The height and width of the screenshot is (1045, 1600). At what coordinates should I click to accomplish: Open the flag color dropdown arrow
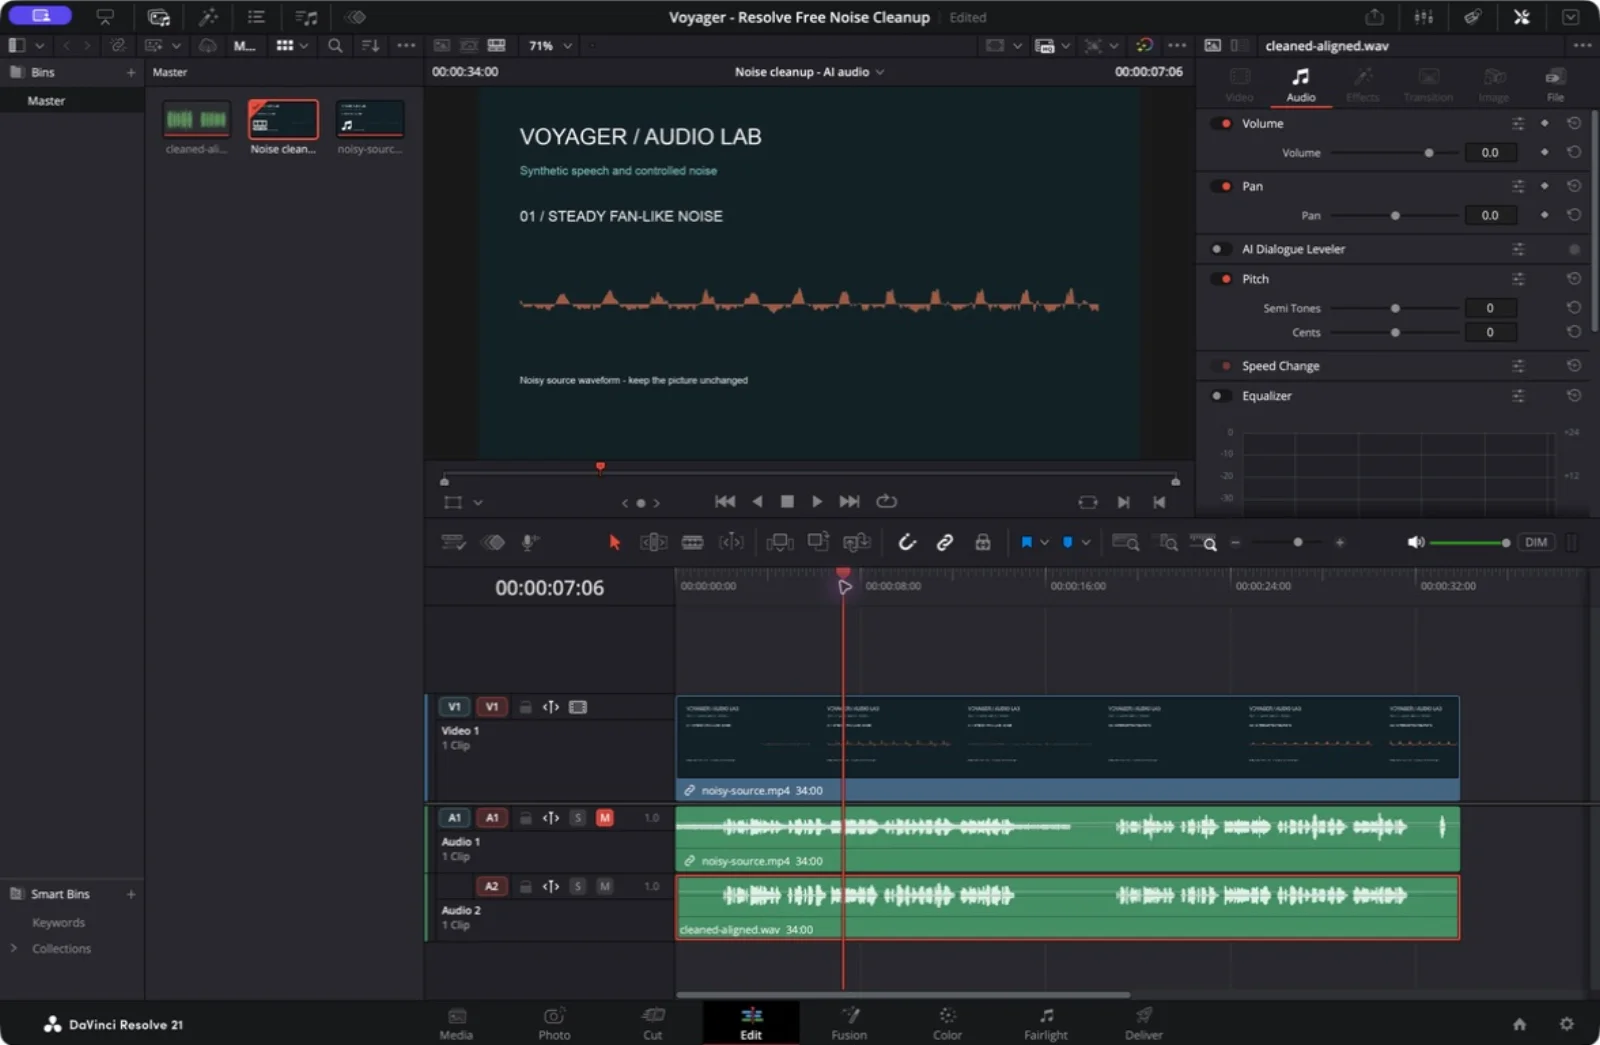[1045, 543]
